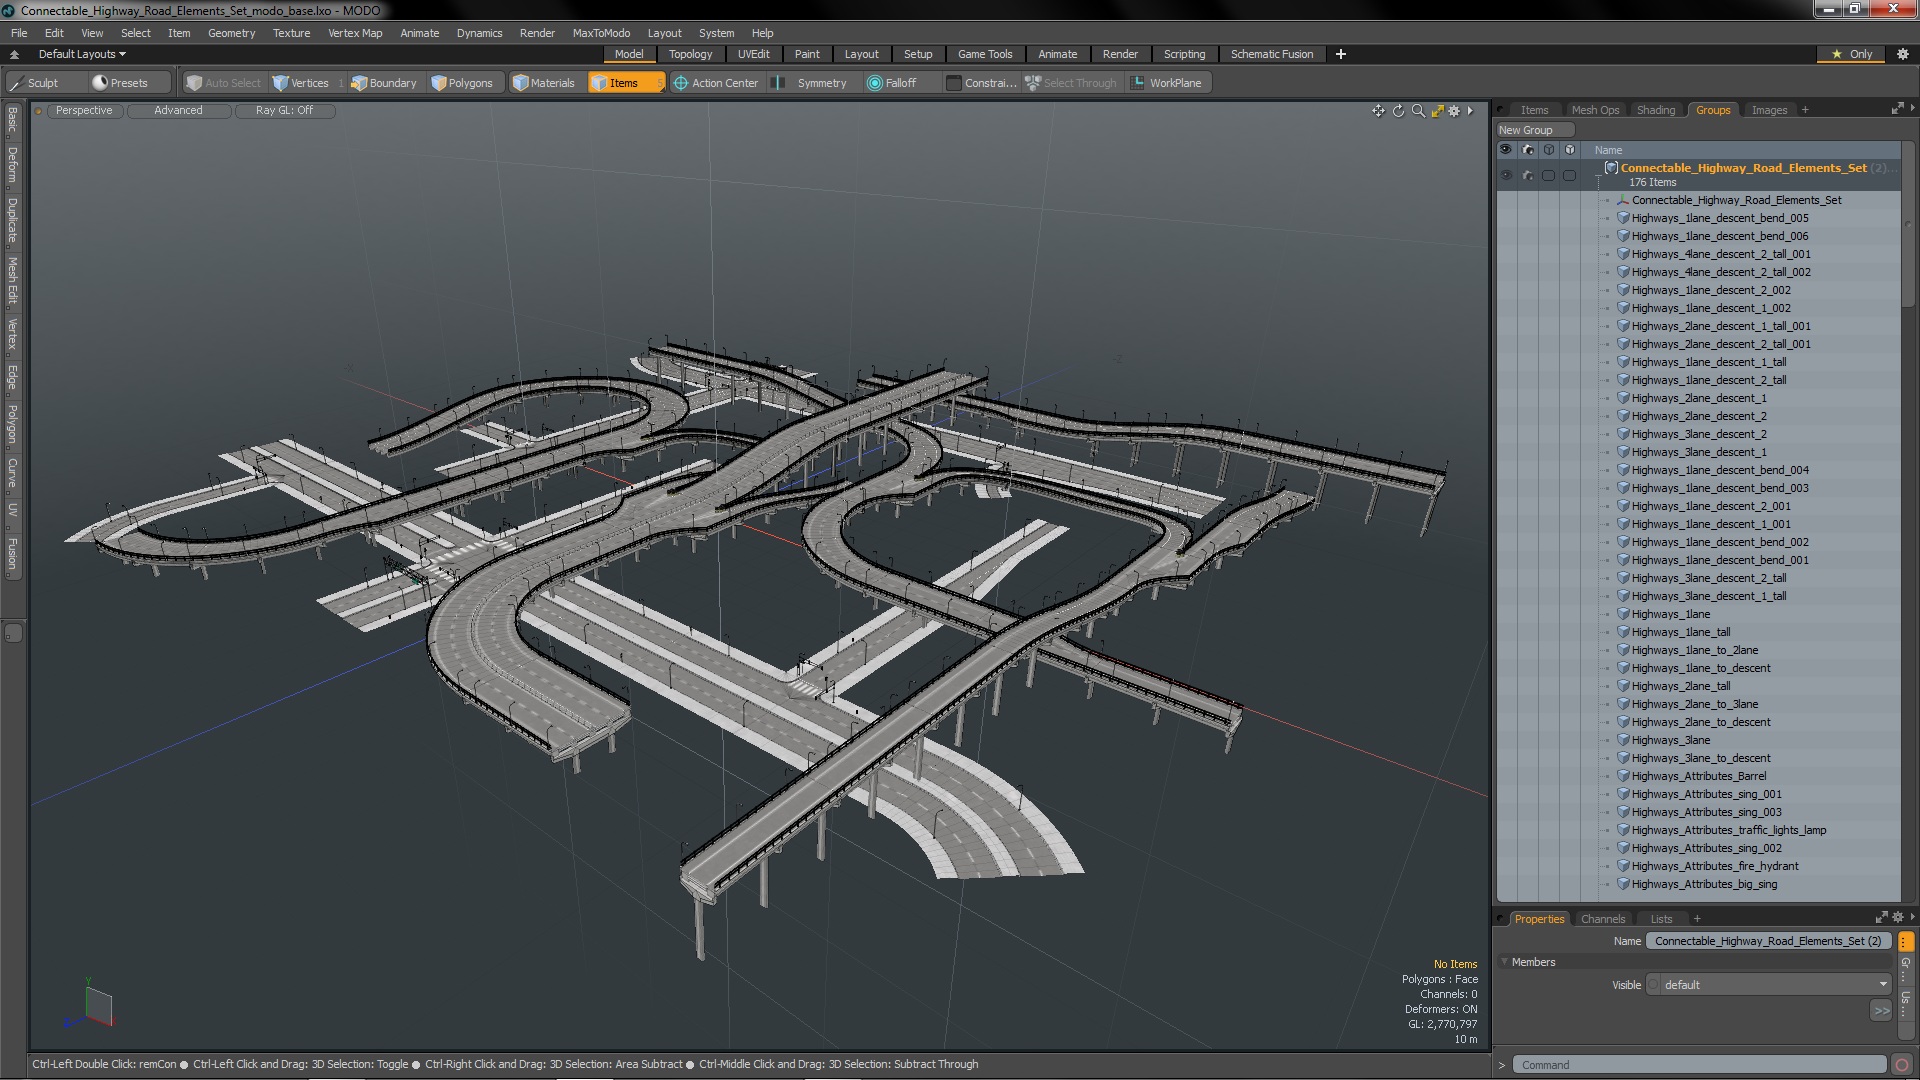
Task: Click the New Group button
Action: tap(1535, 130)
